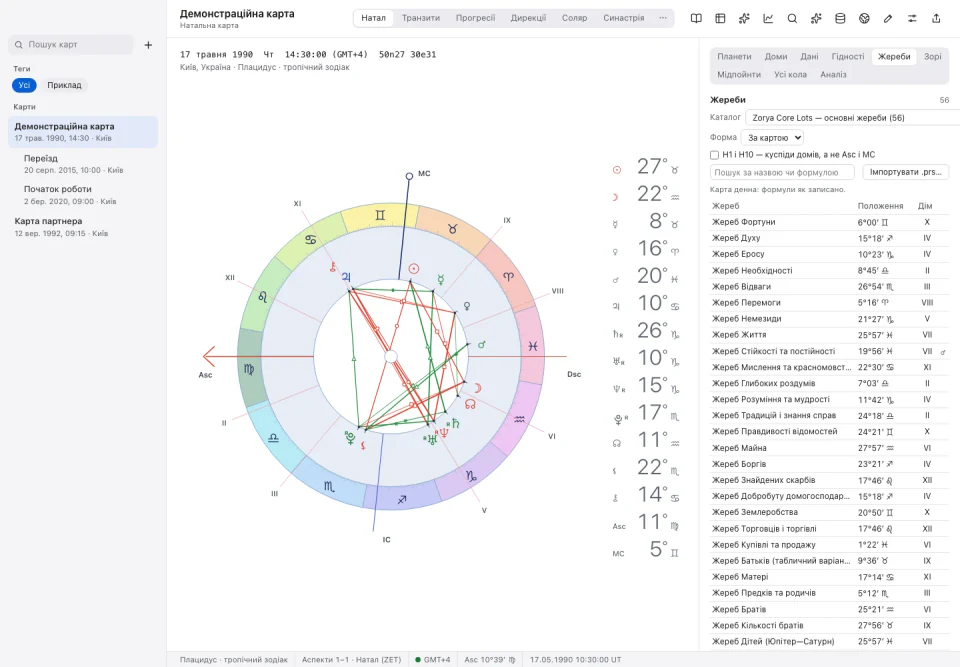The image size is (960, 667).
Task: Click the magnifier icon in the top toolbar
Action: click(792, 18)
